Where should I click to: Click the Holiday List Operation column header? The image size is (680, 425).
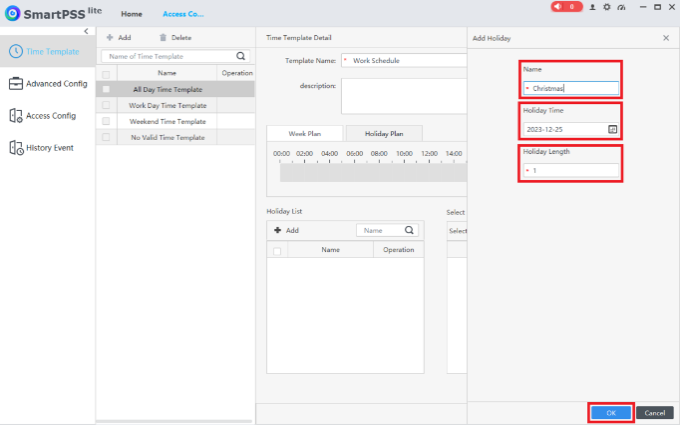(399, 250)
